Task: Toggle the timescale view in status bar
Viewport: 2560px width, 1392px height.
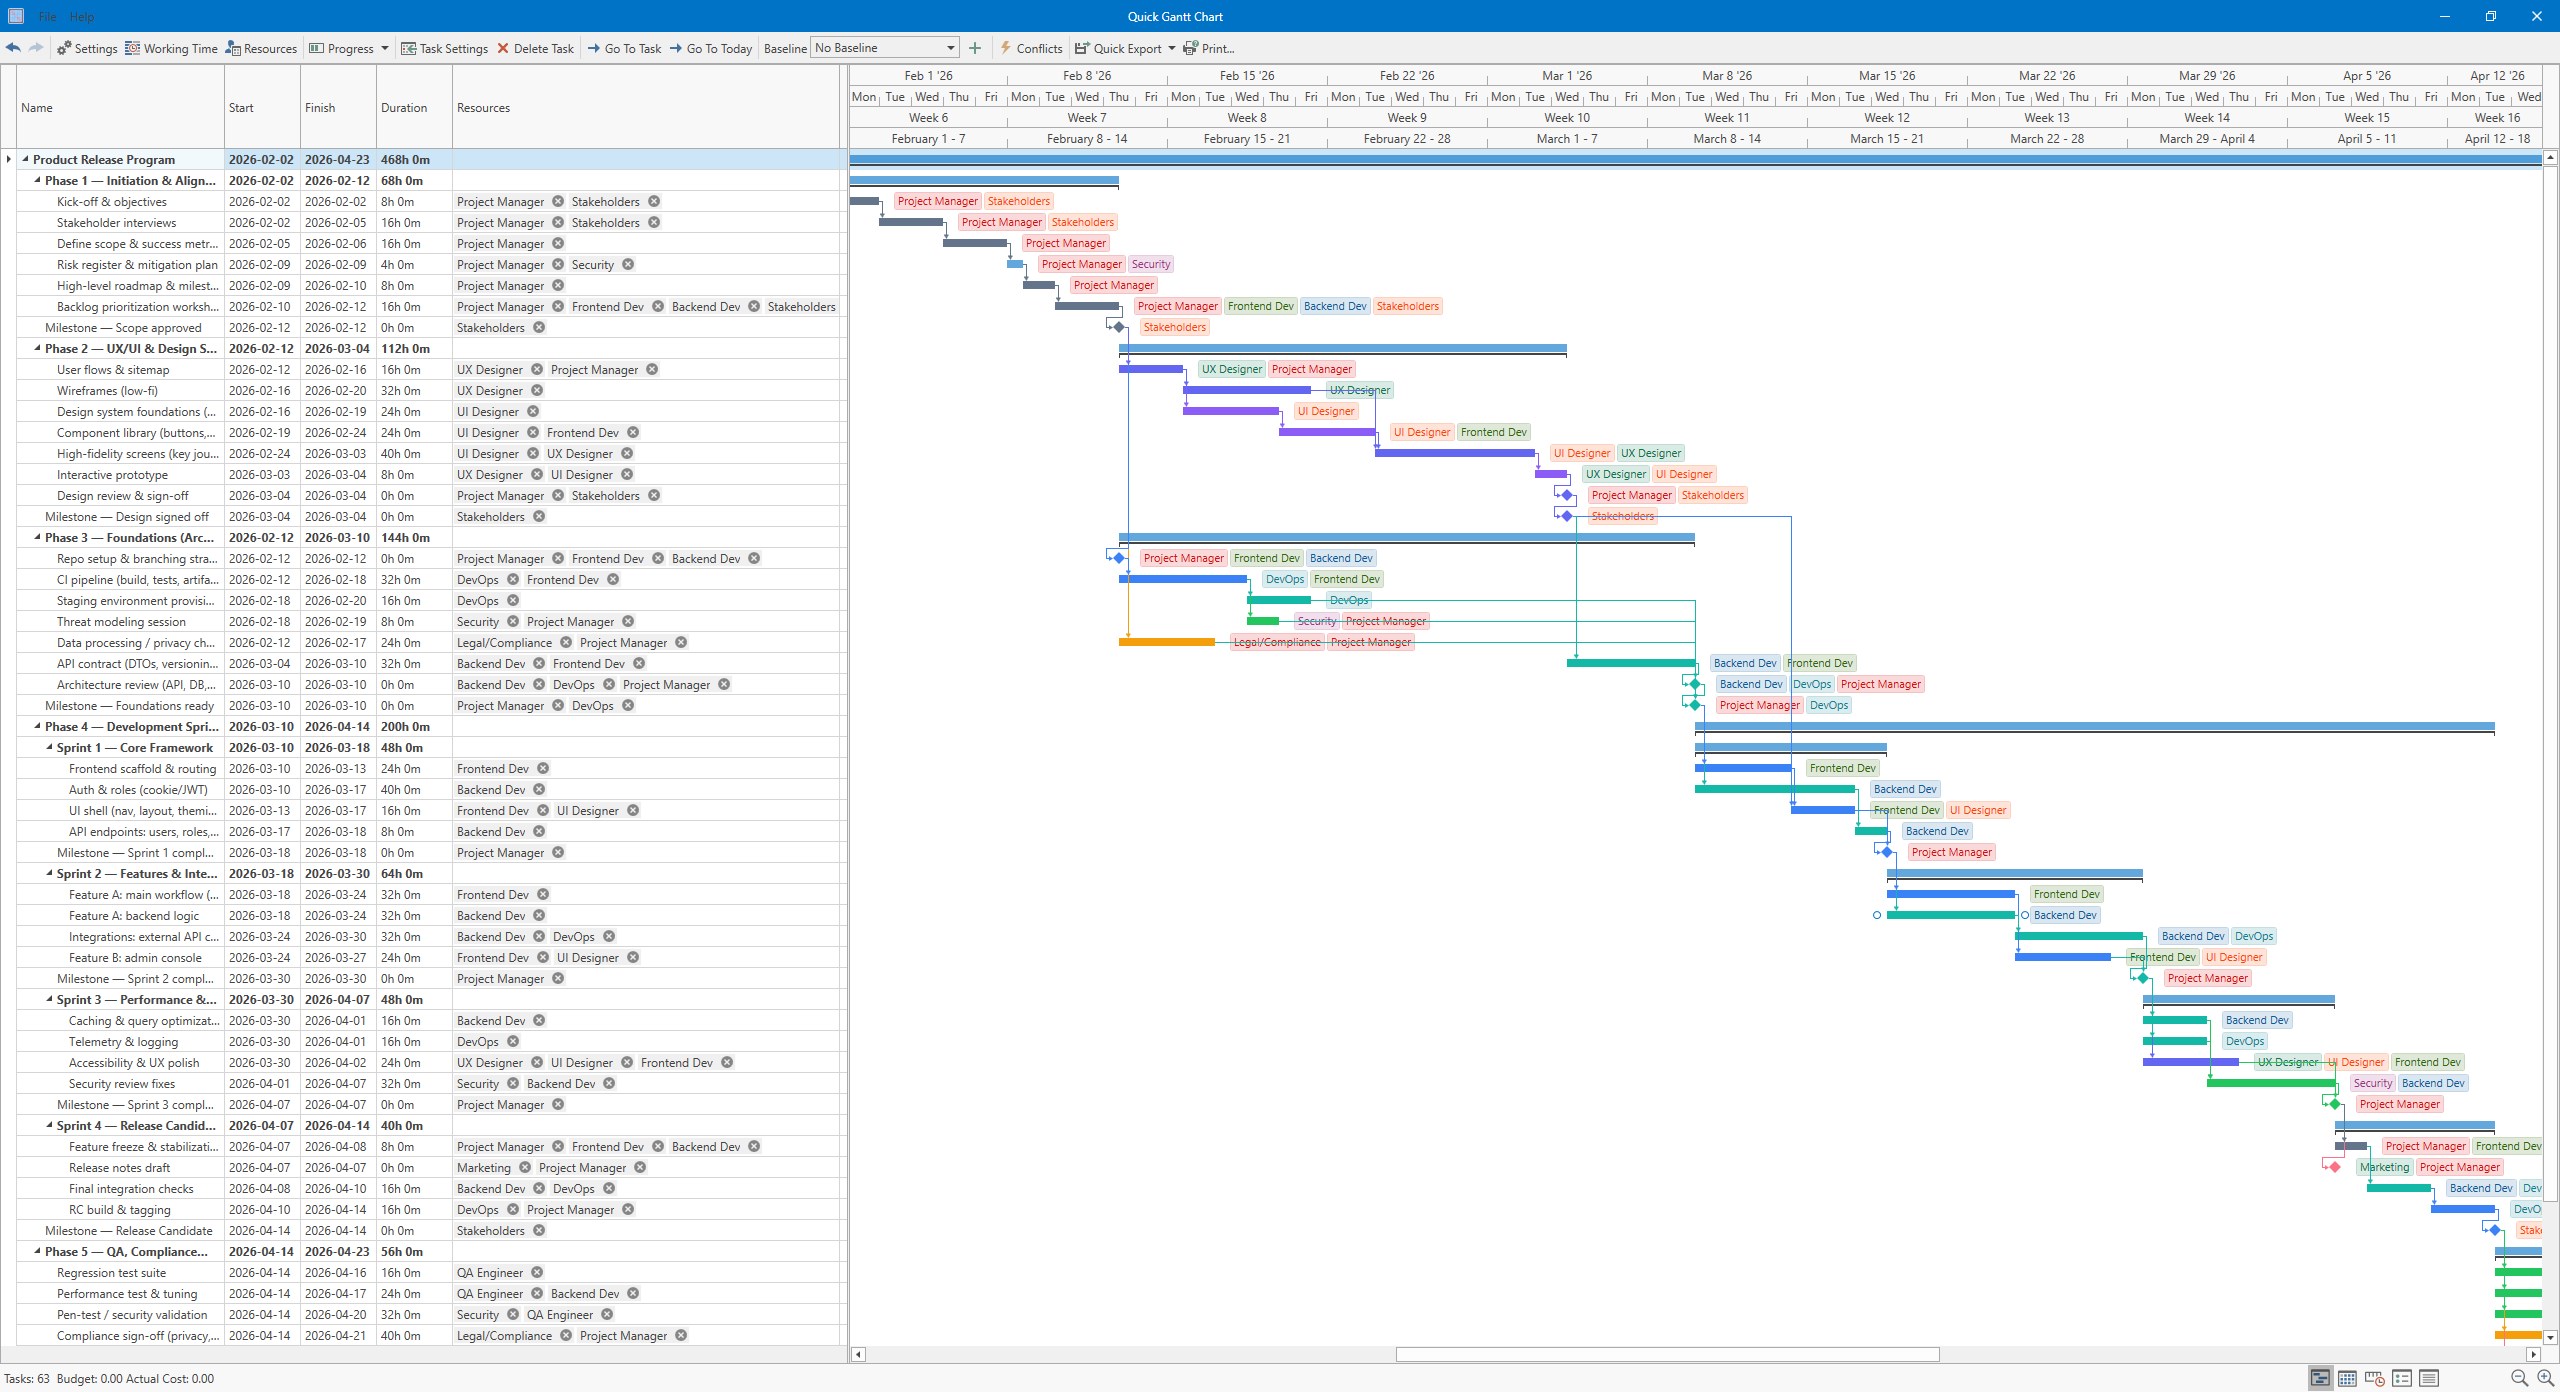Action: 2372,1378
